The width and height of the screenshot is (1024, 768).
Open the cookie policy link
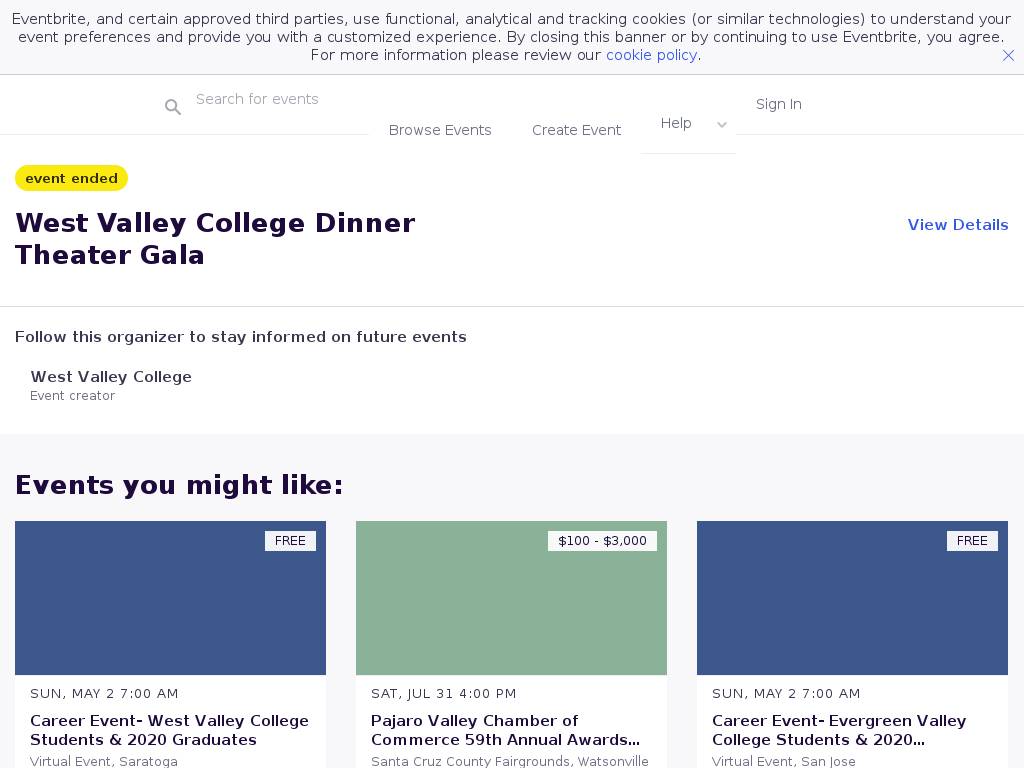651,55
